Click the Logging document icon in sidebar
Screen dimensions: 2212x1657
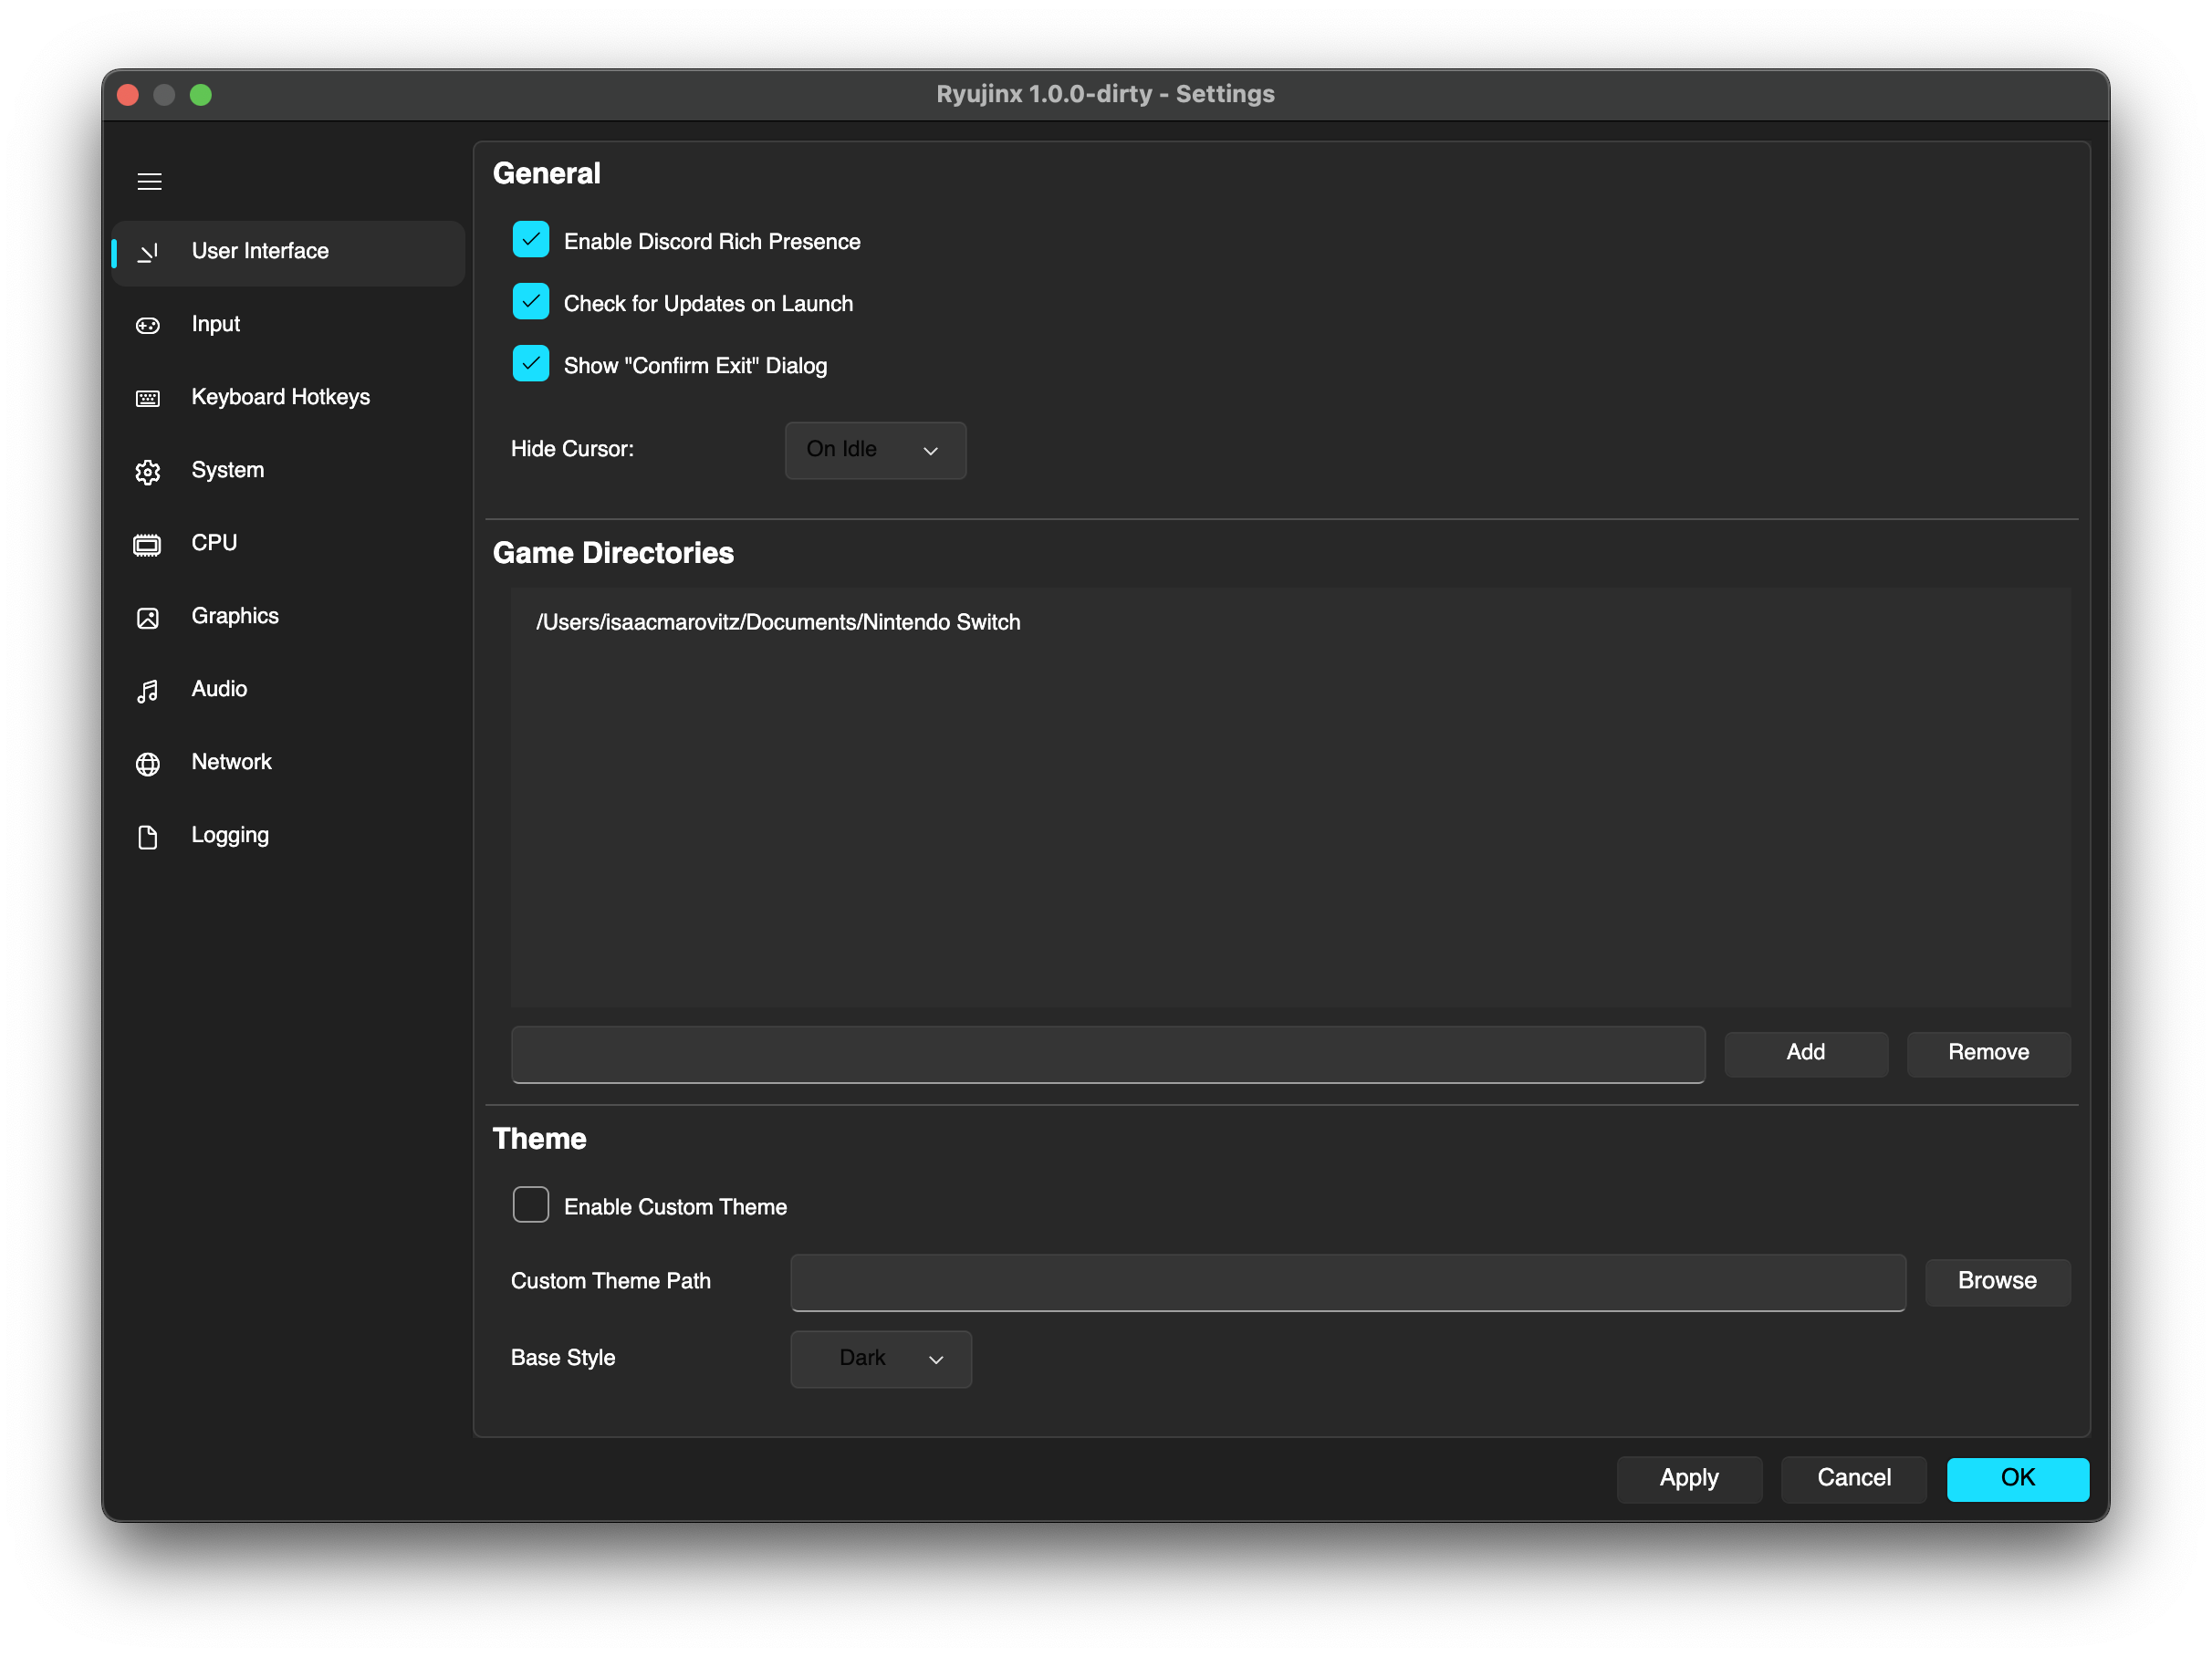tap(148, 835)
